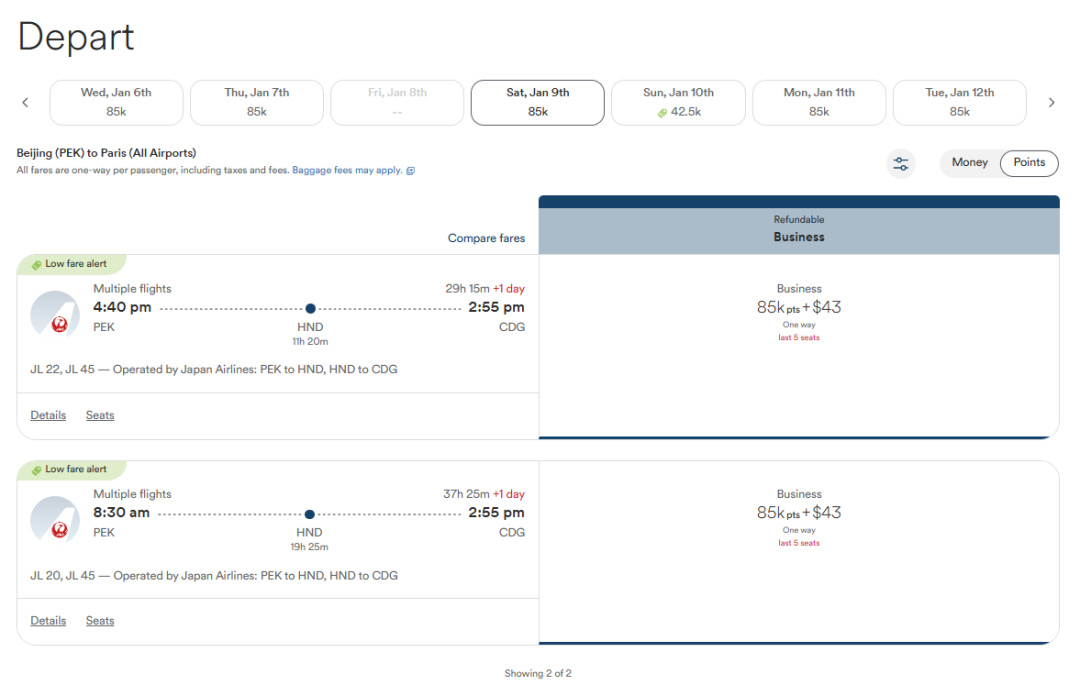Click Japan Airlines logo on 4:40 pm flight
The image size is (1080, 685).
pyautogui.click(x=55, y=315)
